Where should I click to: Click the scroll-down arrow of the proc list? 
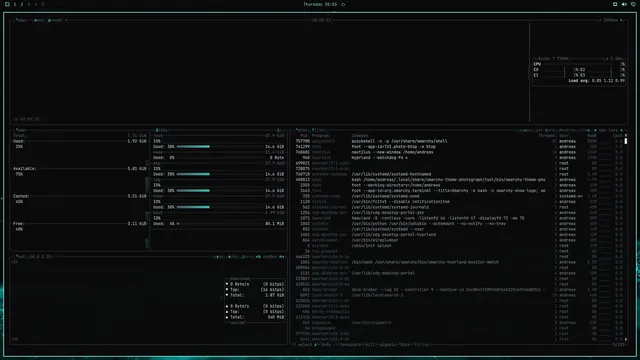[x=626, y=339]
